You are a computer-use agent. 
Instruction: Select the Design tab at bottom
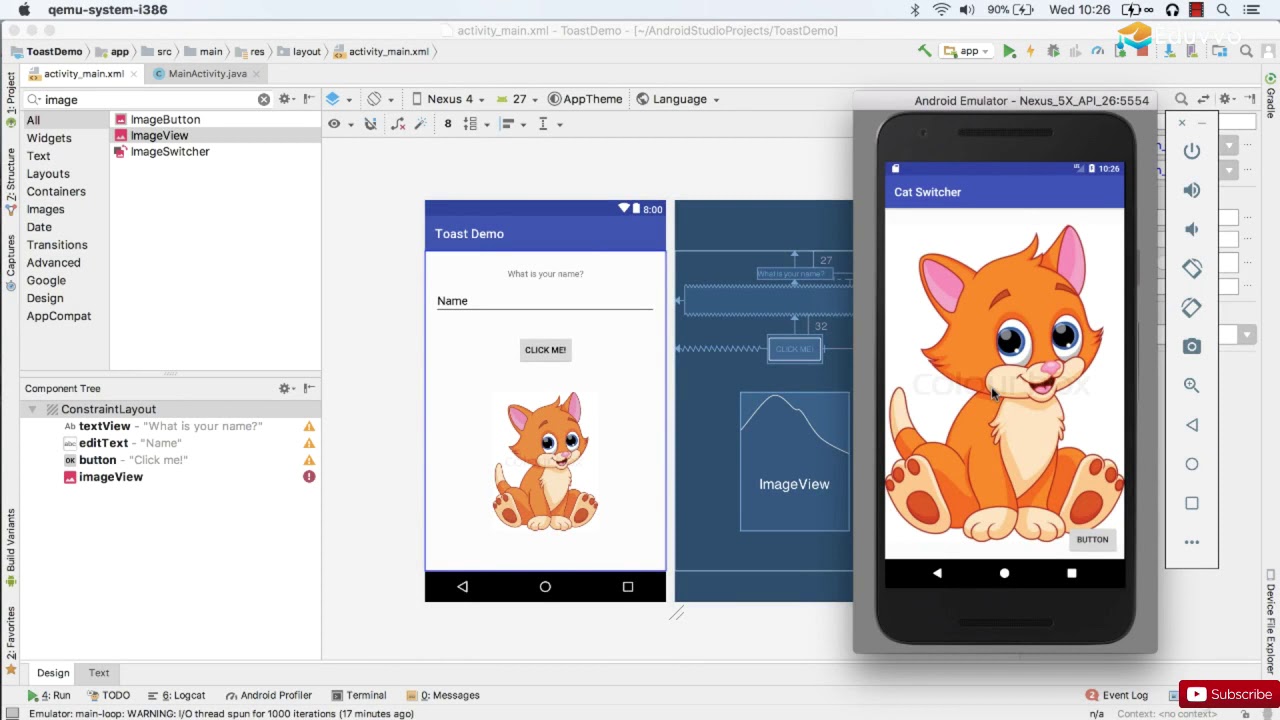tap(53, 673)
